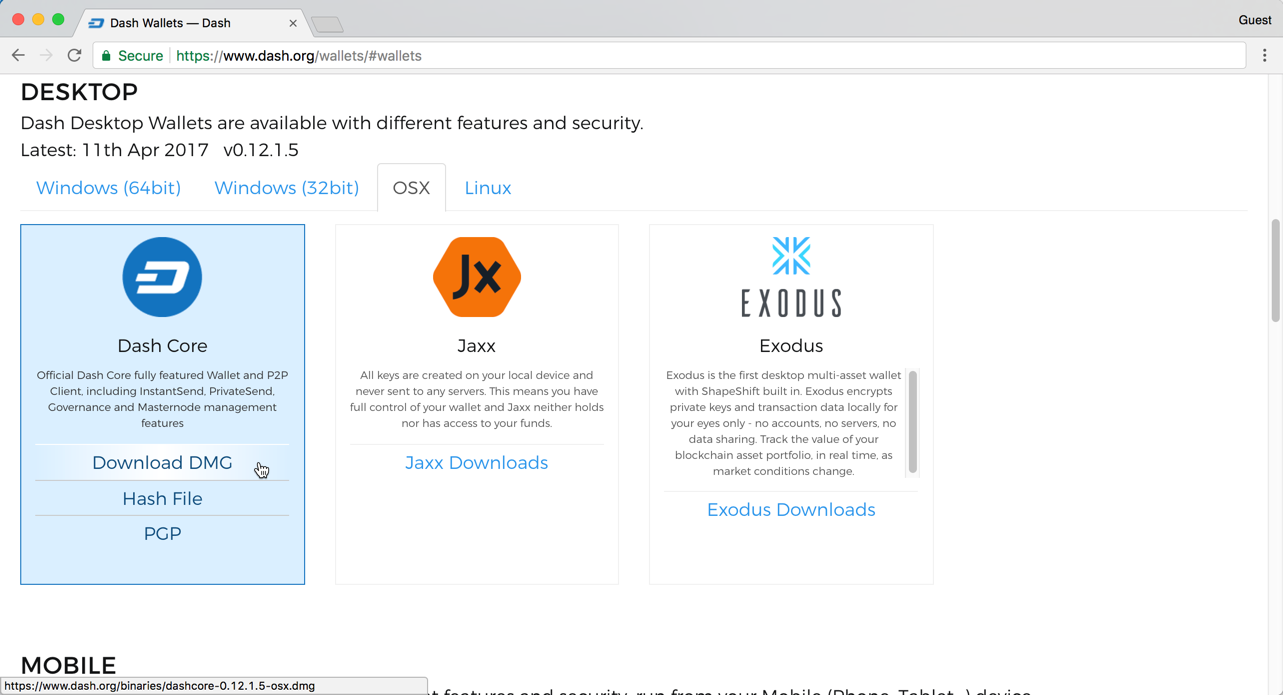Click the Dash Core title text
1283x695 pixels.
point(162,346)
